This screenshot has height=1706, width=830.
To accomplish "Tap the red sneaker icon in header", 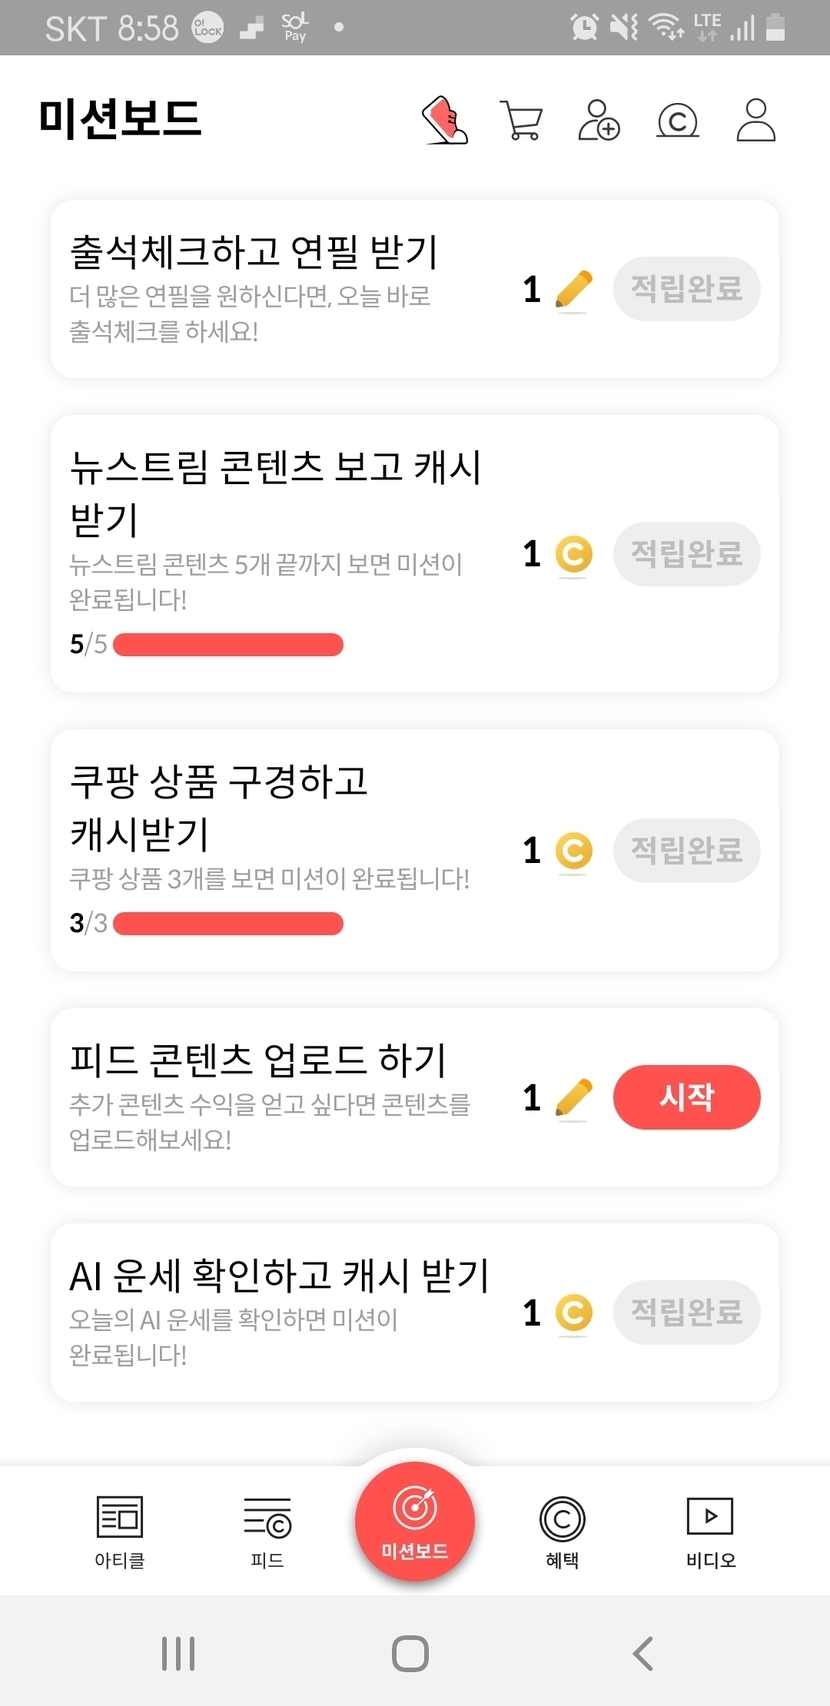I will click(446, 120).
